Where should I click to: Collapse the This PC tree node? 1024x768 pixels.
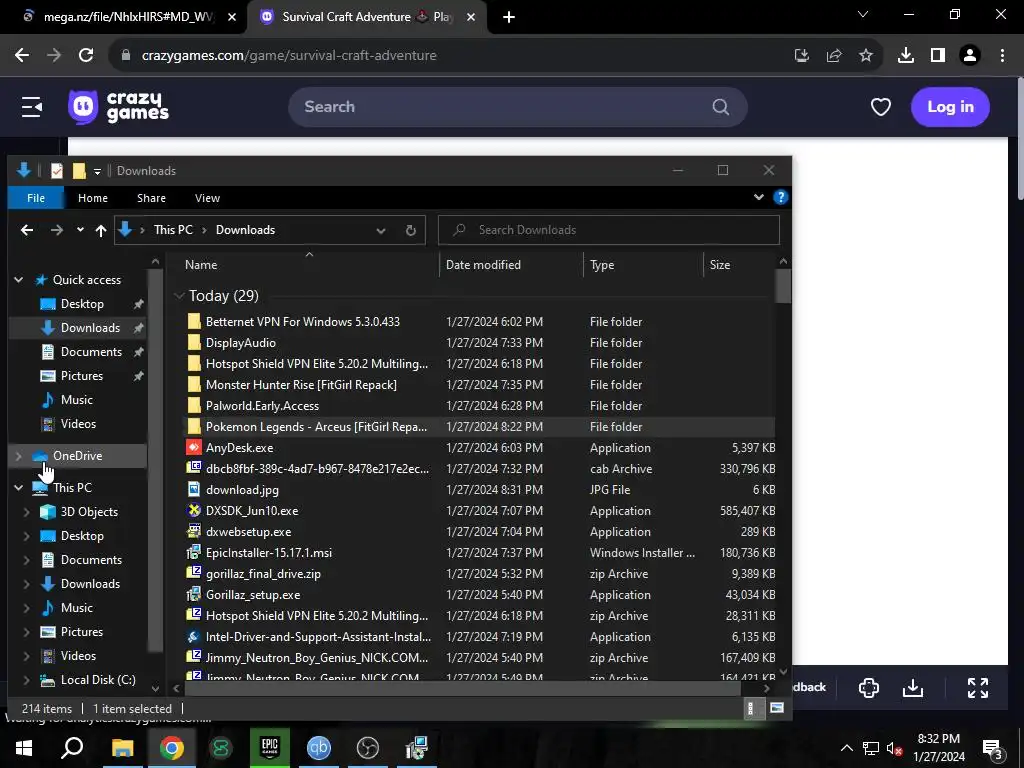coord(19,488)
